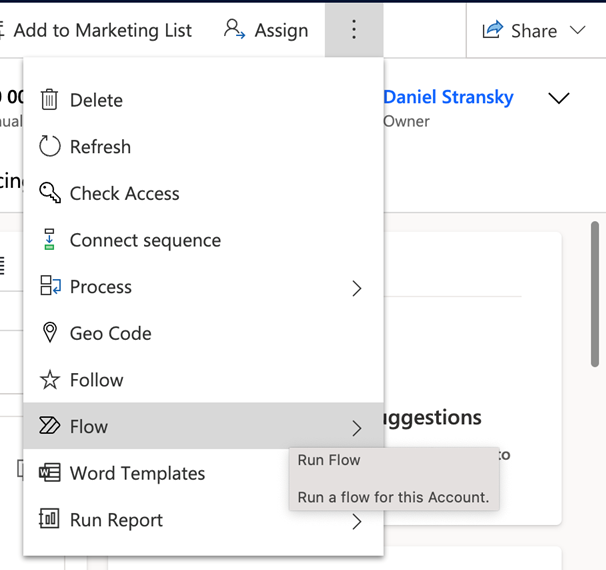This screenshot has width=606, height=570.
Task: Click the Check Access key icon
Action: (x=49, y=193)
